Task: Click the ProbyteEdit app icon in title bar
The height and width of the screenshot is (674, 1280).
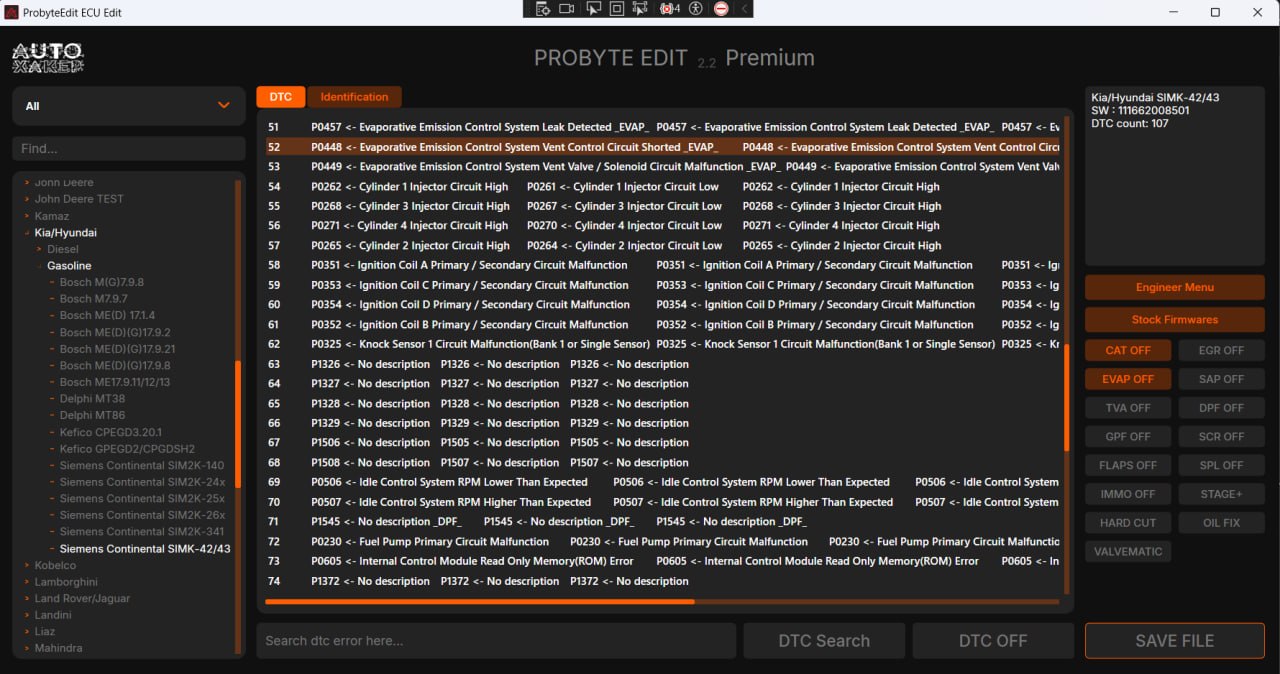Action: tap(11, 12)
